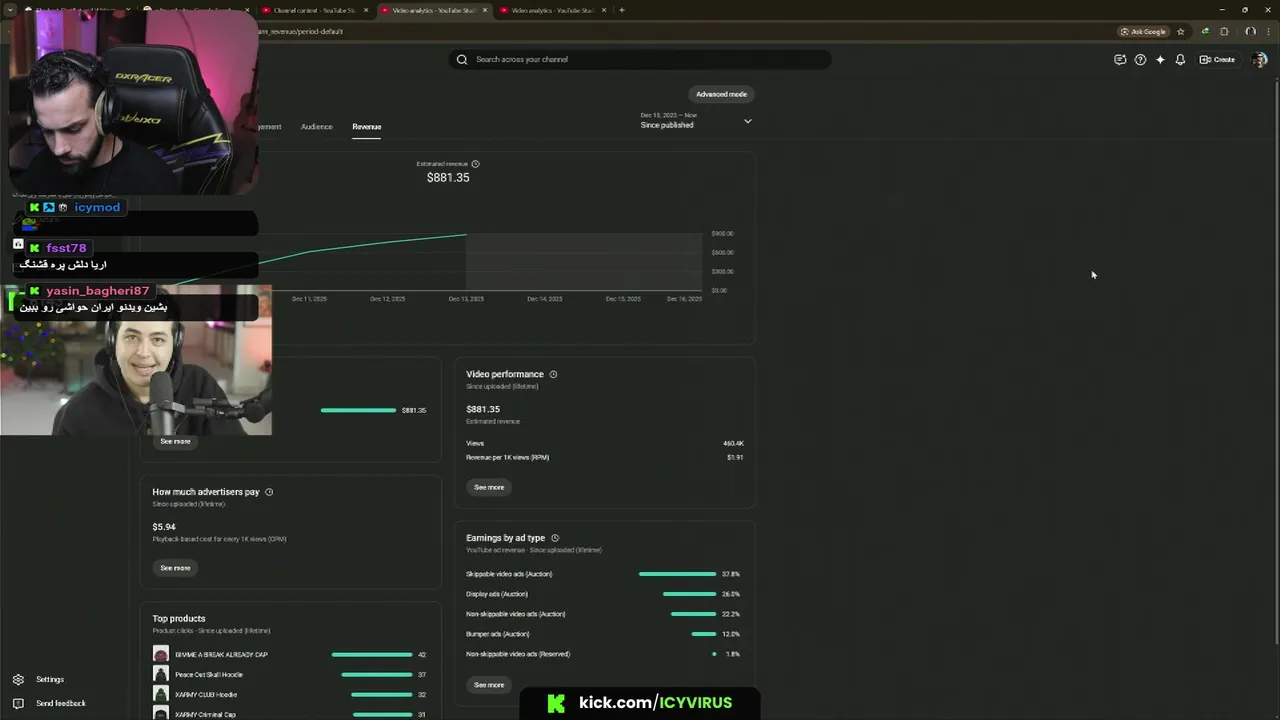Click the sparkle Ask Studio icon
This screenshot has height=720, width=1280.
(x=1160, y=59)
